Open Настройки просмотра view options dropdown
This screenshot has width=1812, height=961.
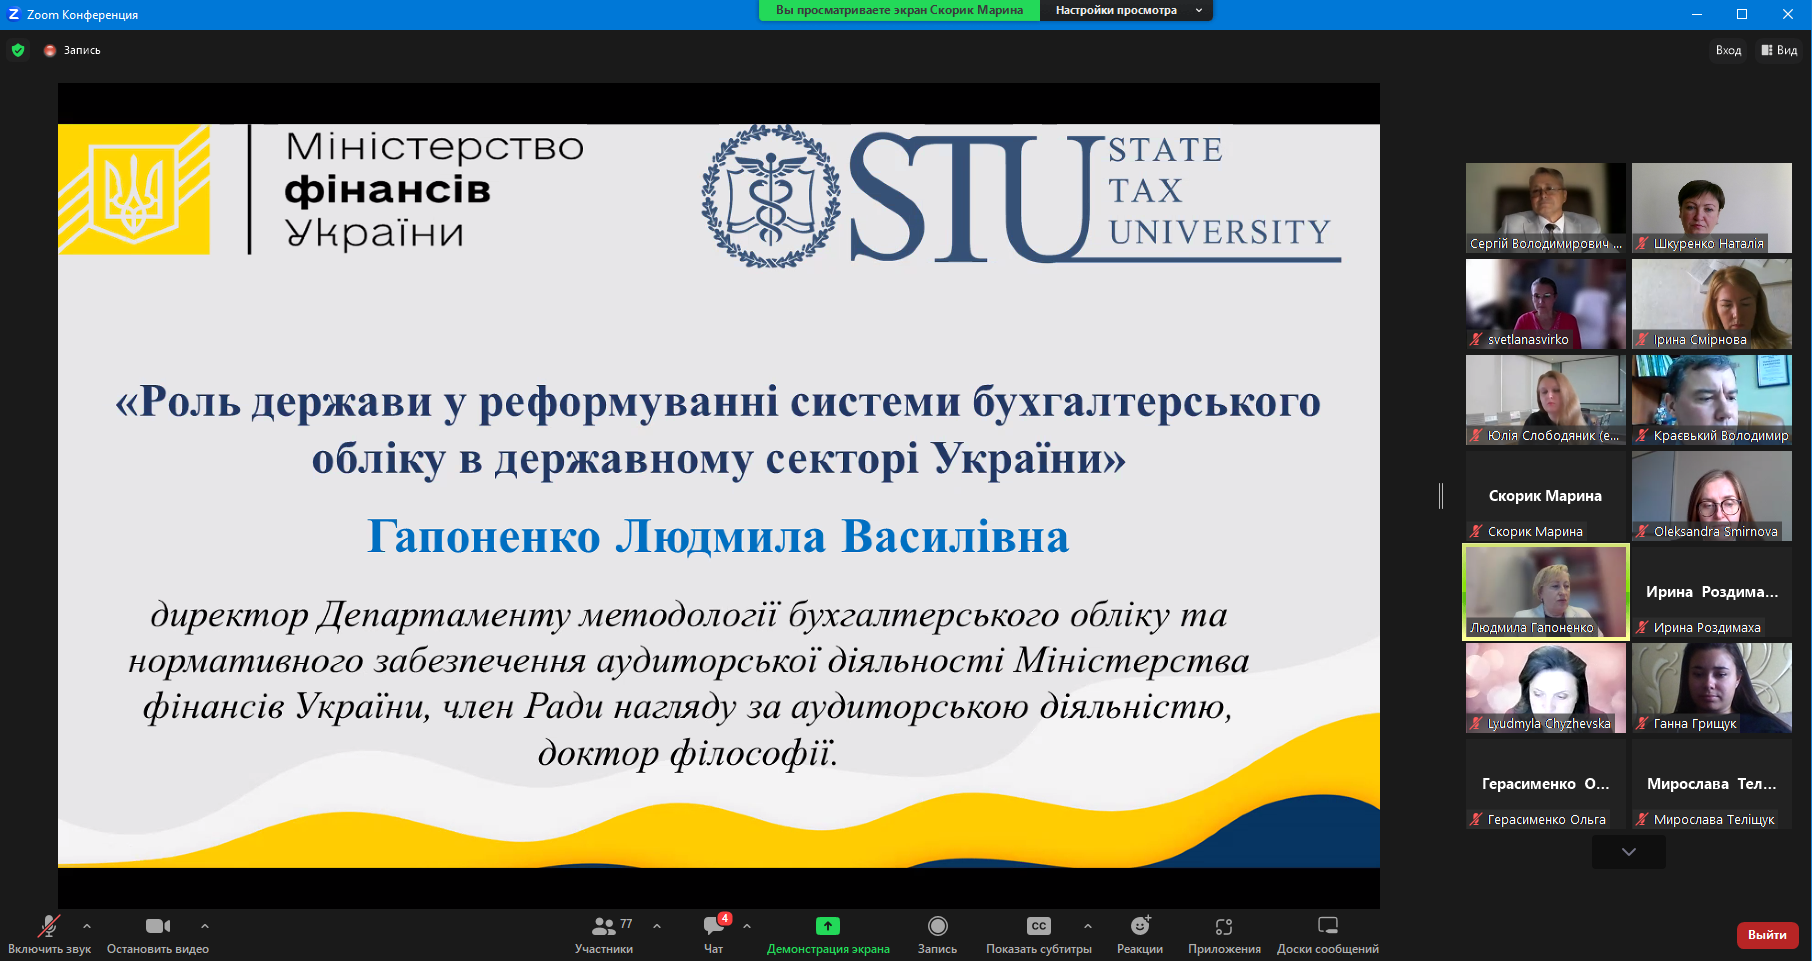click(1128, 10)
